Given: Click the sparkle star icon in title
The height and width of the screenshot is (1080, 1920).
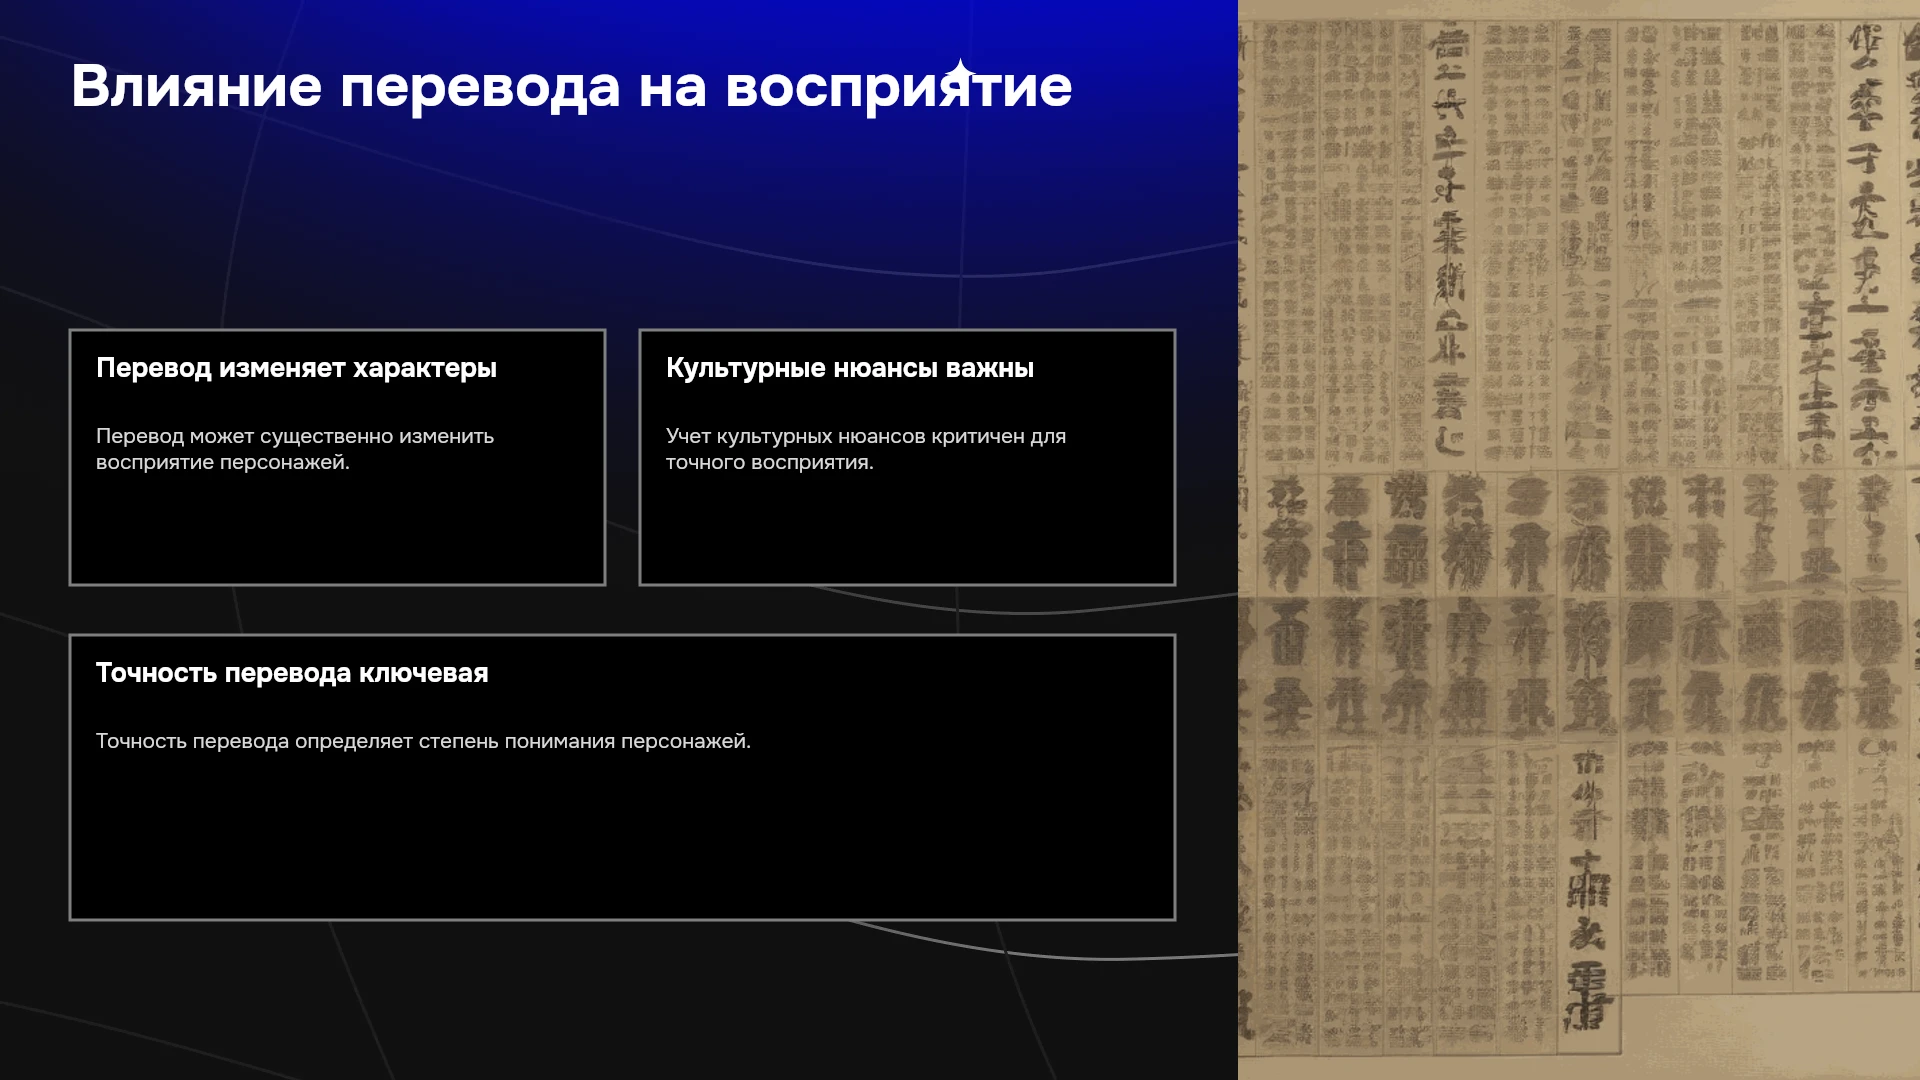Looking at the screenshot, I should [960, 72].
